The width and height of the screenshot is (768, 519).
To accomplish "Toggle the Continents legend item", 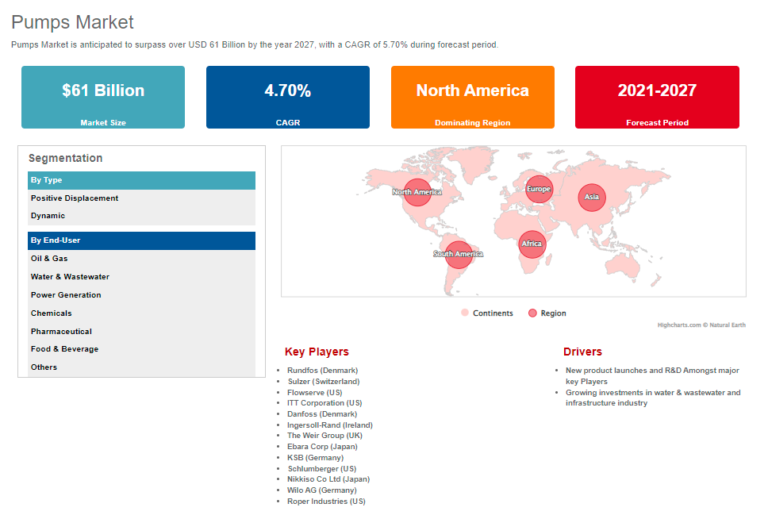I will pos(486,313).
